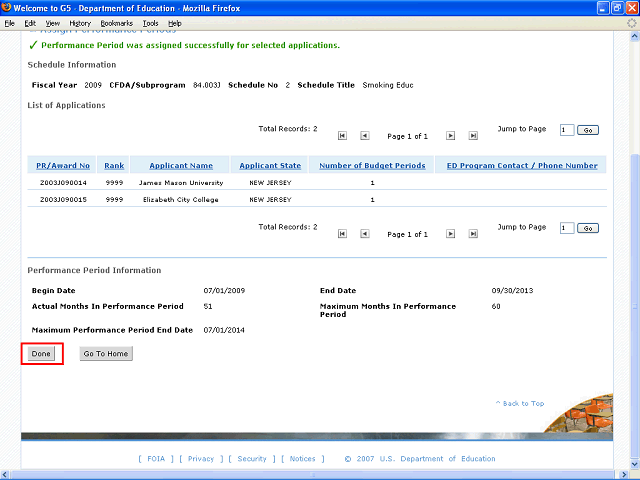This screenshot has width=640, height=480.
Task: Click Elizabeth City College cell
Action: (181, 200)
